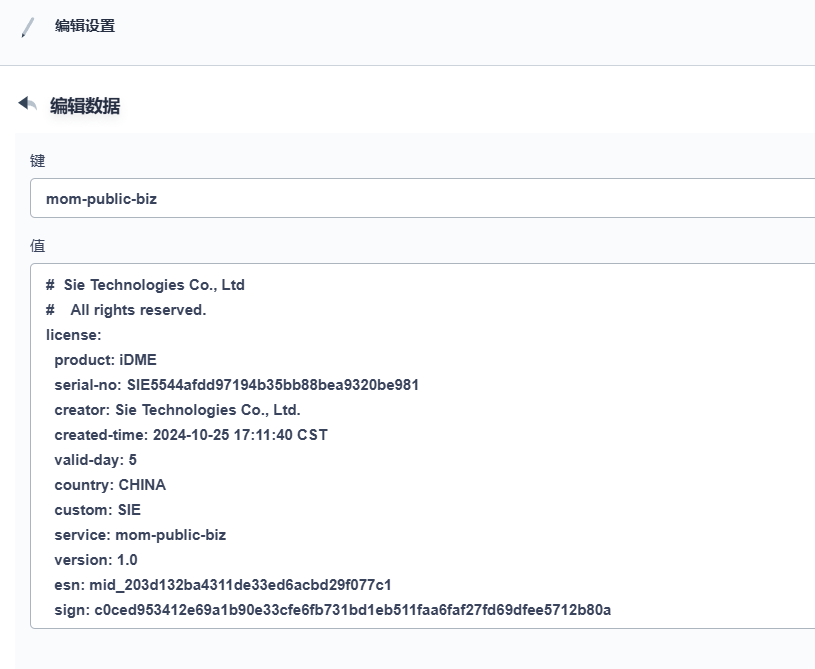Click the 'product: iDME' line

point(106,360)
